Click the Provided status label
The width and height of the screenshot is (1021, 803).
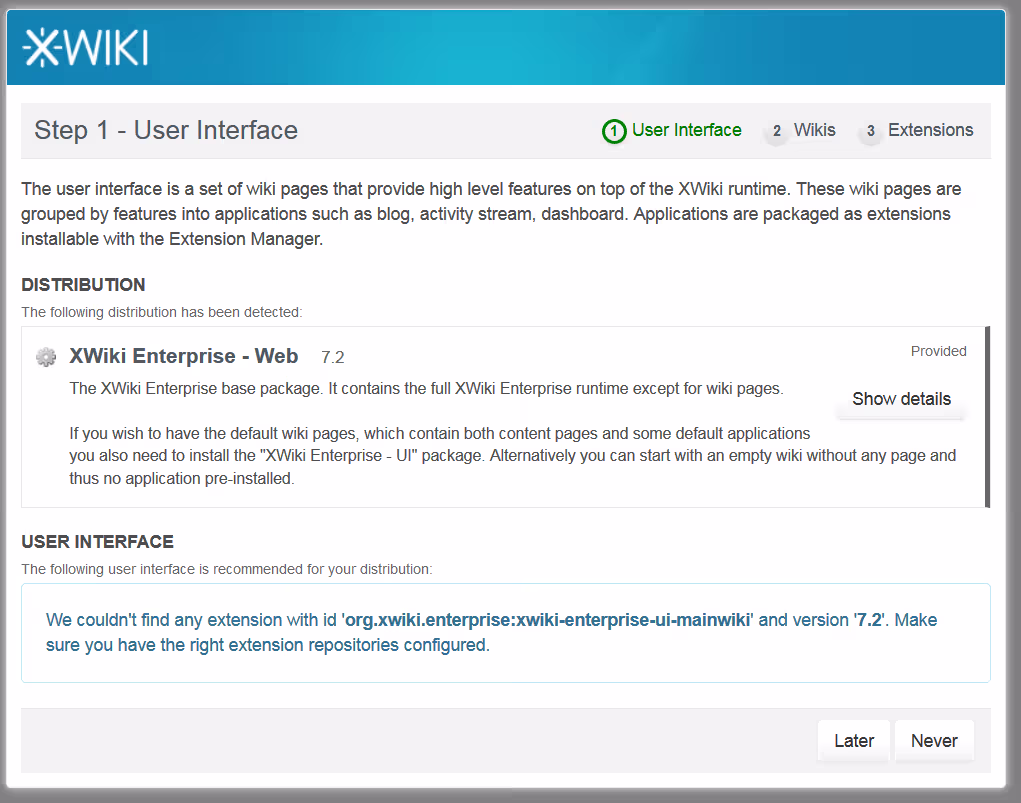click(x=938, y=351)
